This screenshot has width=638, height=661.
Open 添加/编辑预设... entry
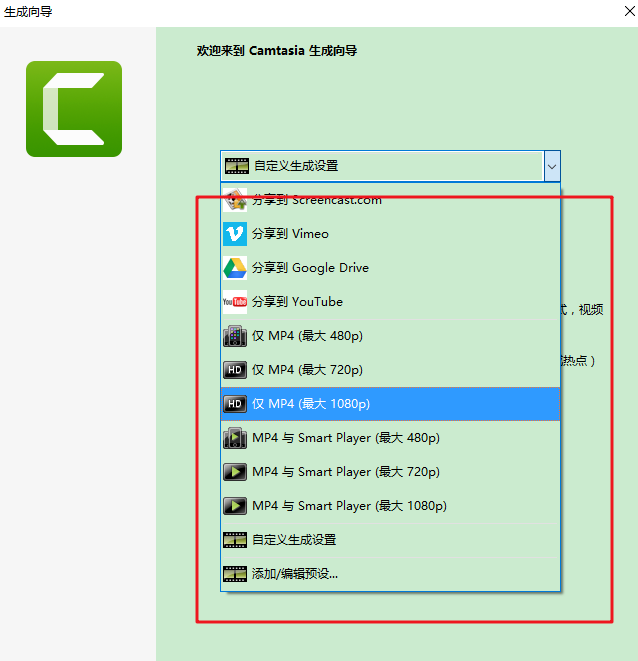tap(390, 574)
